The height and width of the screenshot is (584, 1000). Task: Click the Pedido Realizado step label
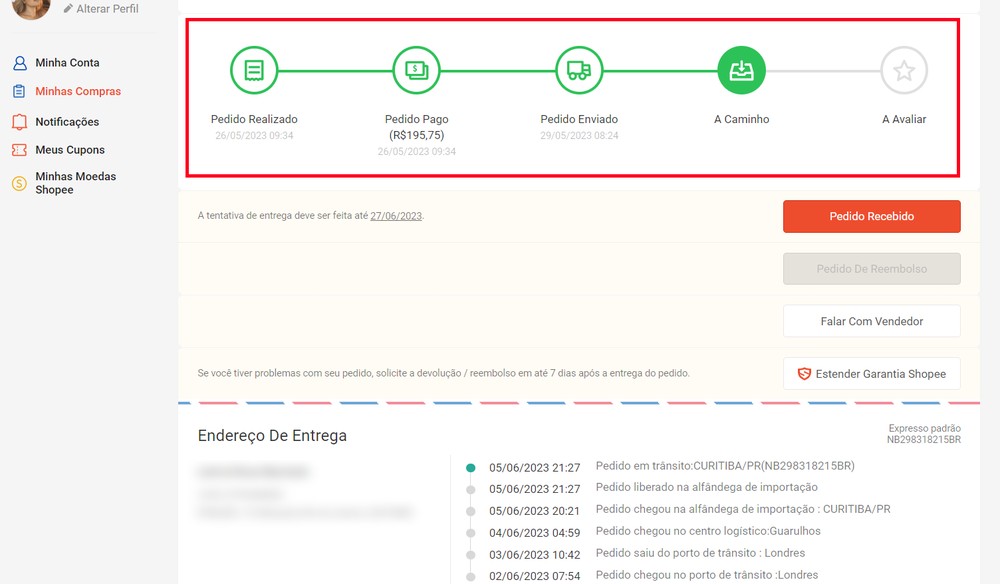254,119
